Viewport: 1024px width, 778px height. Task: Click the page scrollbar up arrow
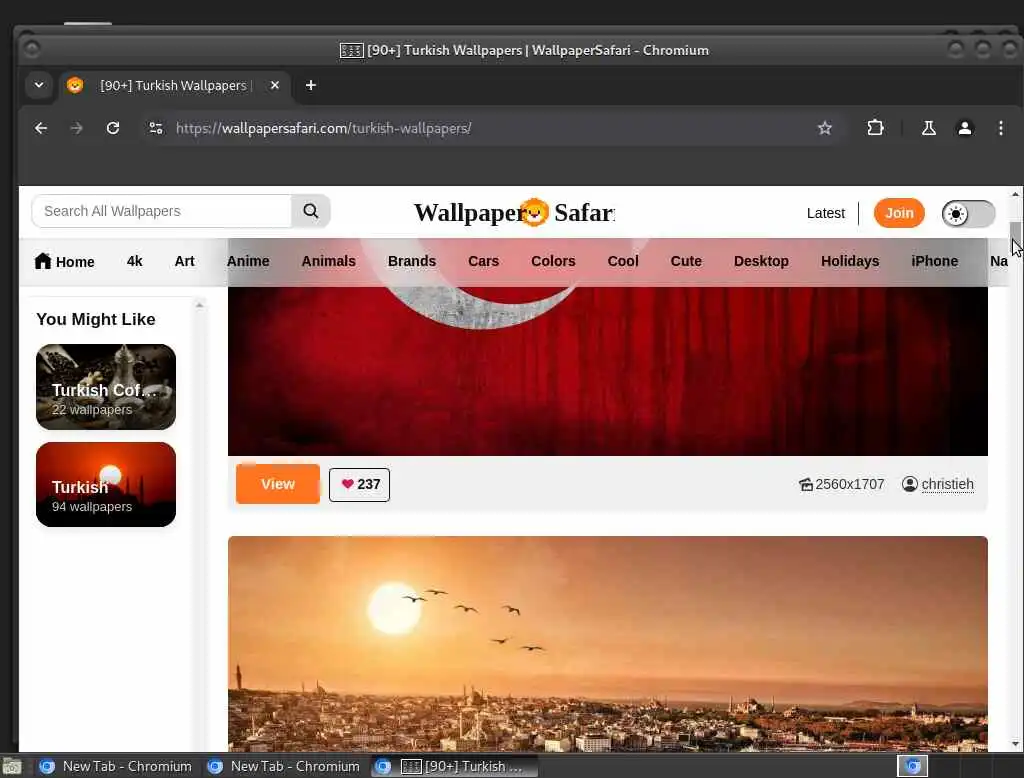click(1015, 194)
